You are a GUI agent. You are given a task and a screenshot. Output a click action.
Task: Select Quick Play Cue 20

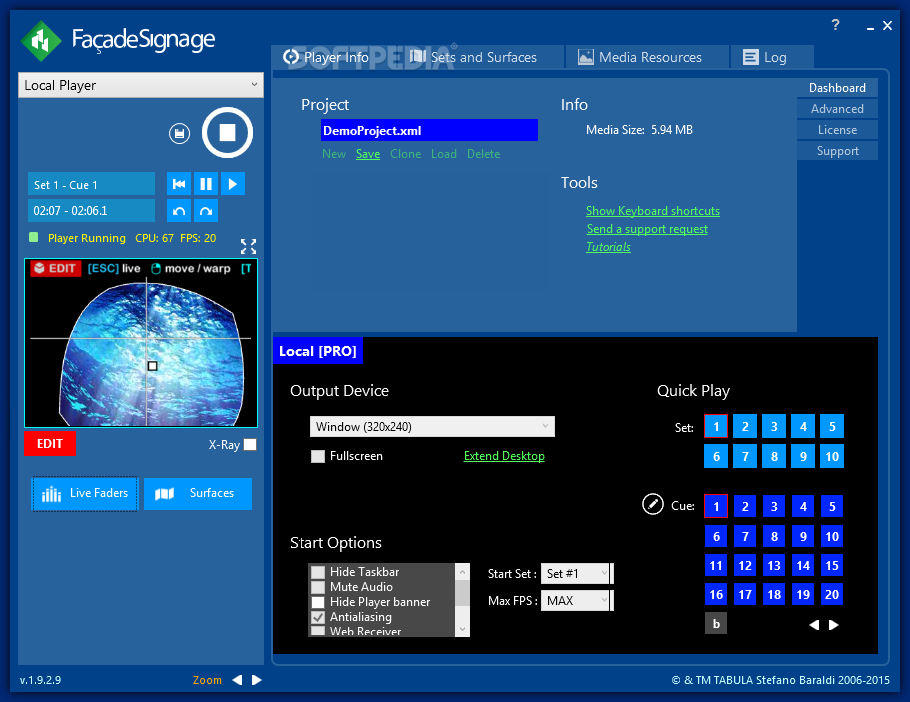(832, 595)
